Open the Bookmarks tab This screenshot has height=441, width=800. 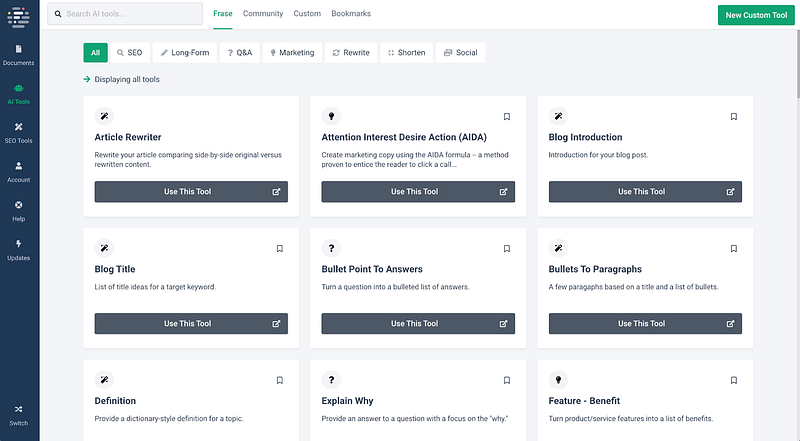point(351,14)
